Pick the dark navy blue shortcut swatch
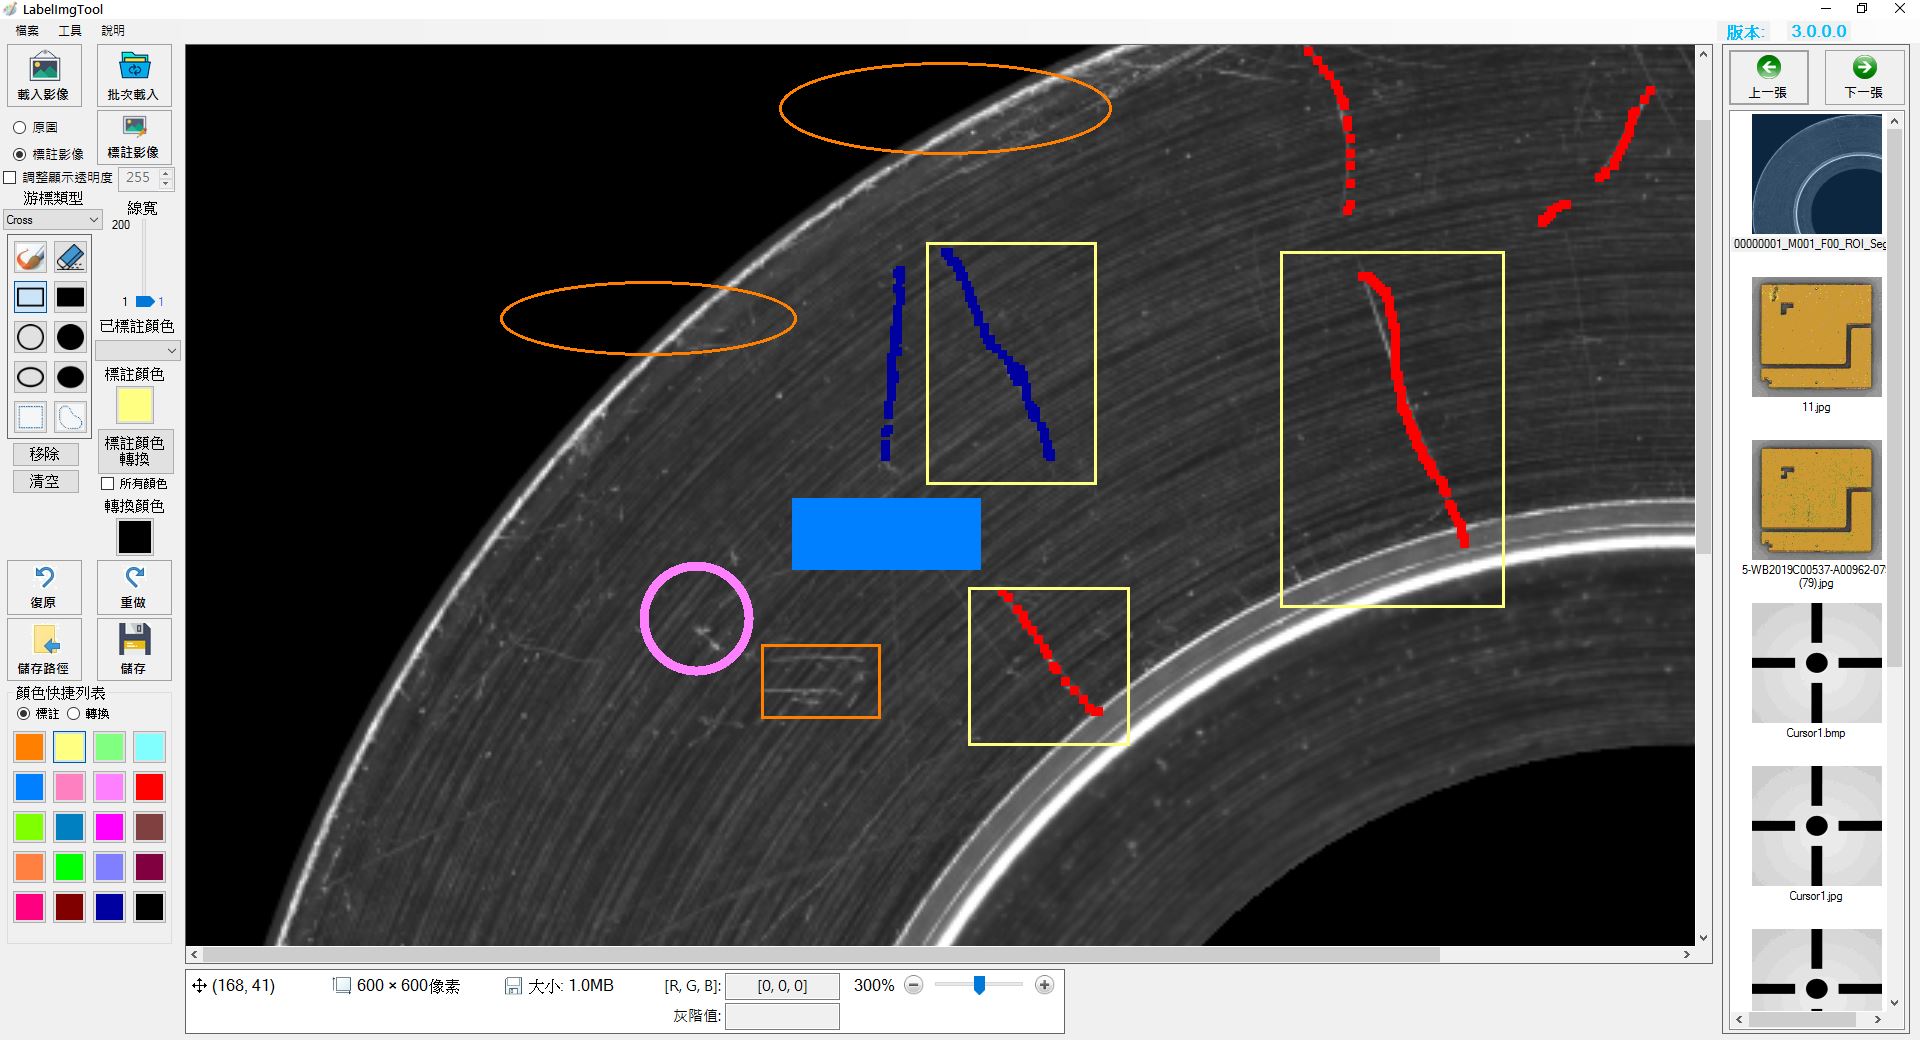The width and height of the screenshot is (1920, 1040). tap(109, 907)
